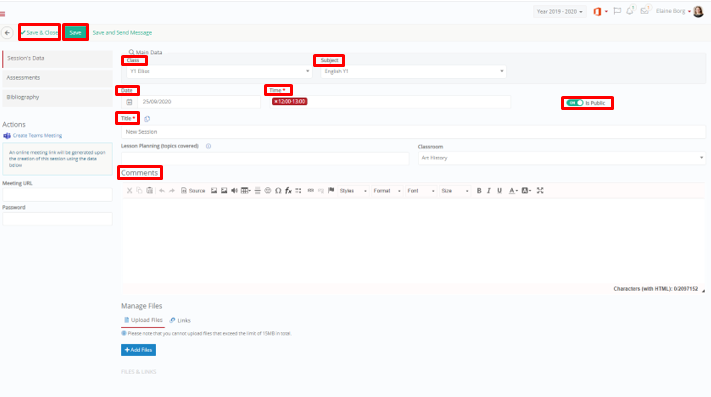The width and height of the screenshot is (711, 397).
Task: Click the back arrow button
Action: click(7, 33)
